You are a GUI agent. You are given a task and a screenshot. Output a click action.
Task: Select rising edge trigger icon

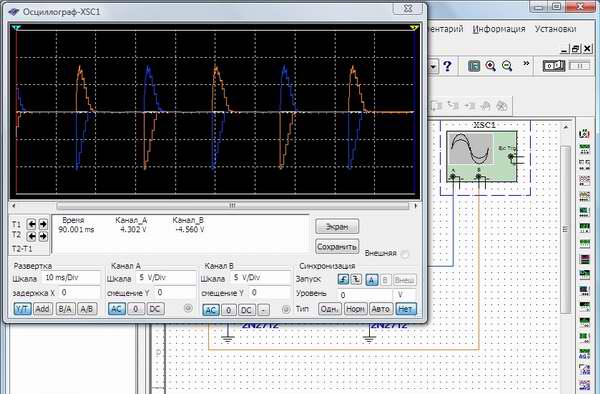pos(343,280)
